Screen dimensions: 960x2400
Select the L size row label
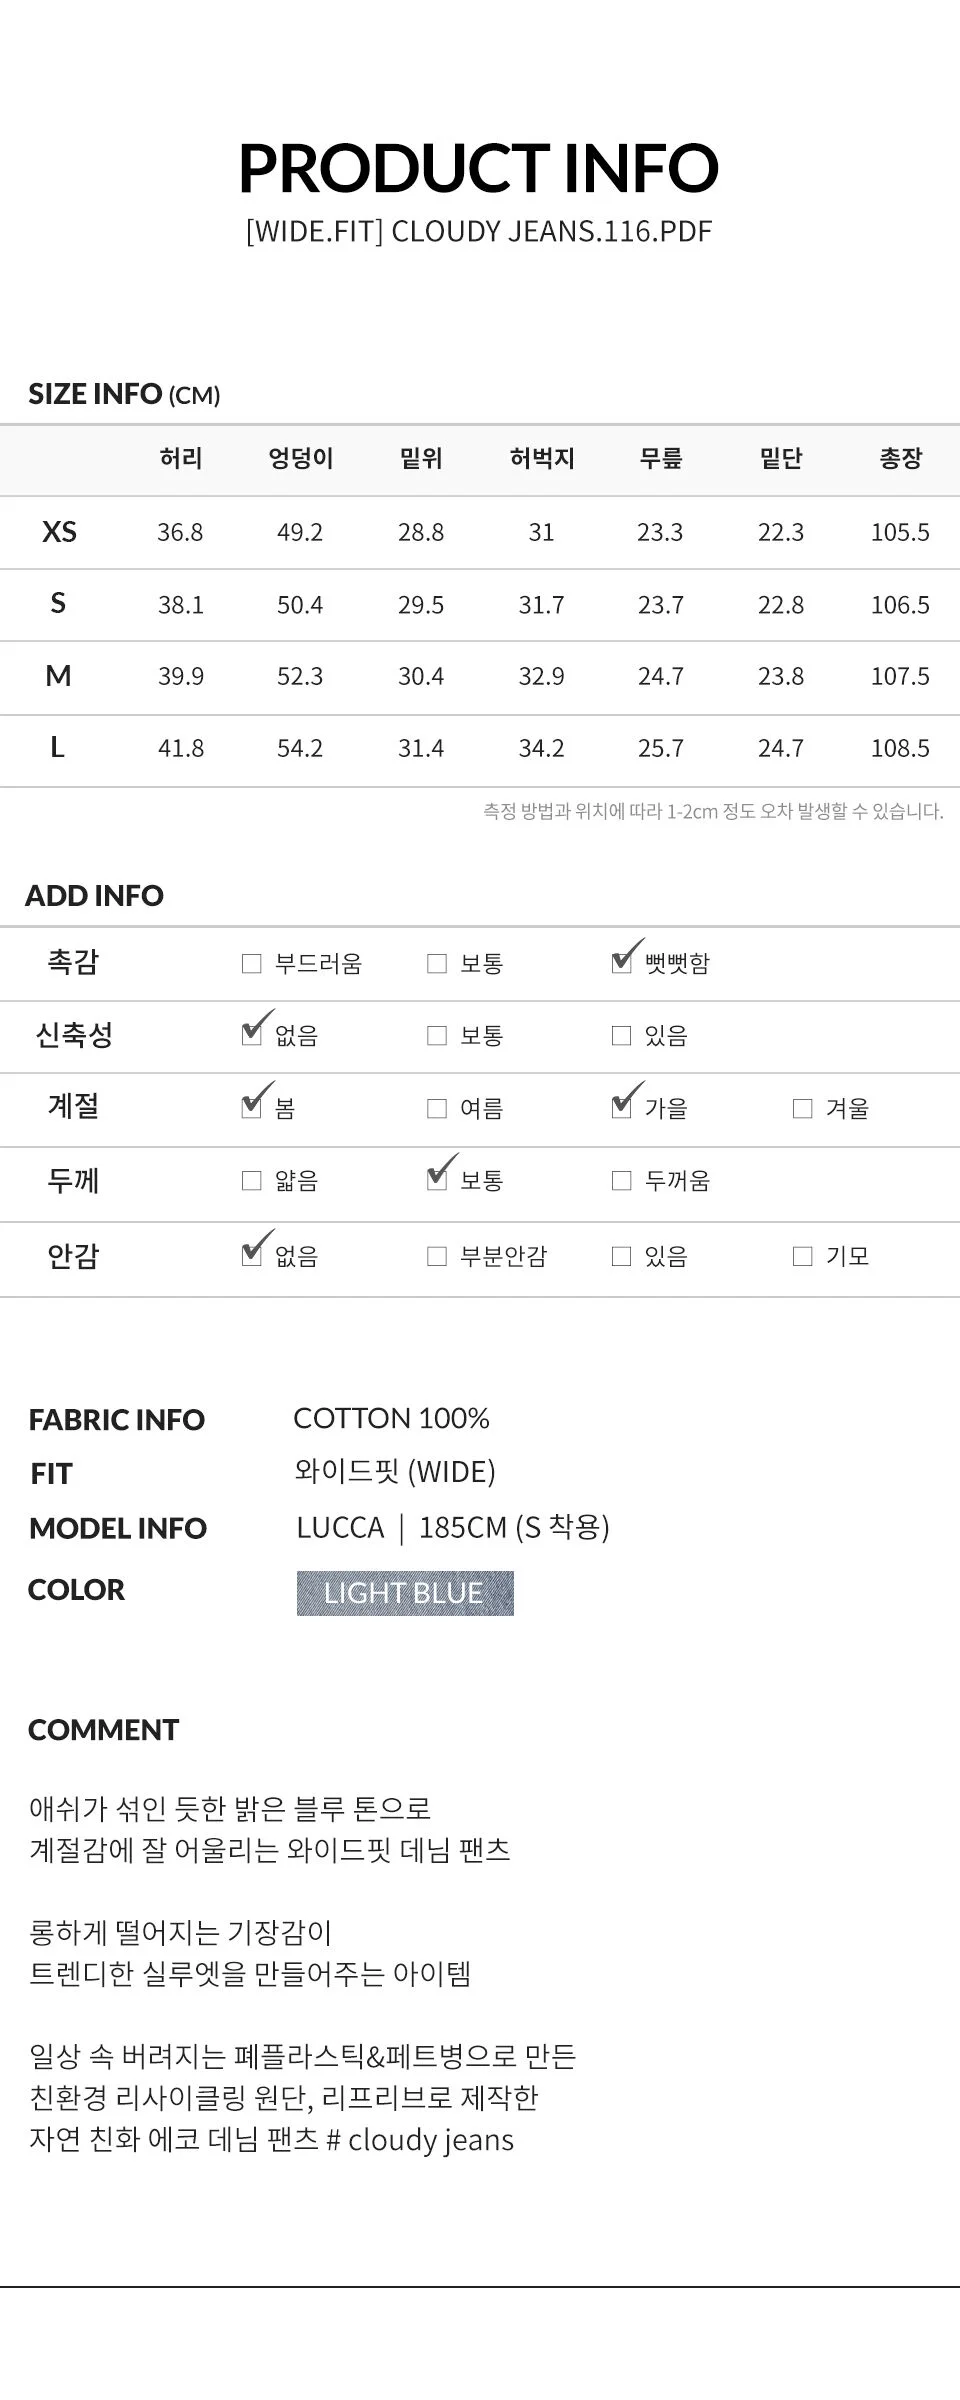click(58, 747)
